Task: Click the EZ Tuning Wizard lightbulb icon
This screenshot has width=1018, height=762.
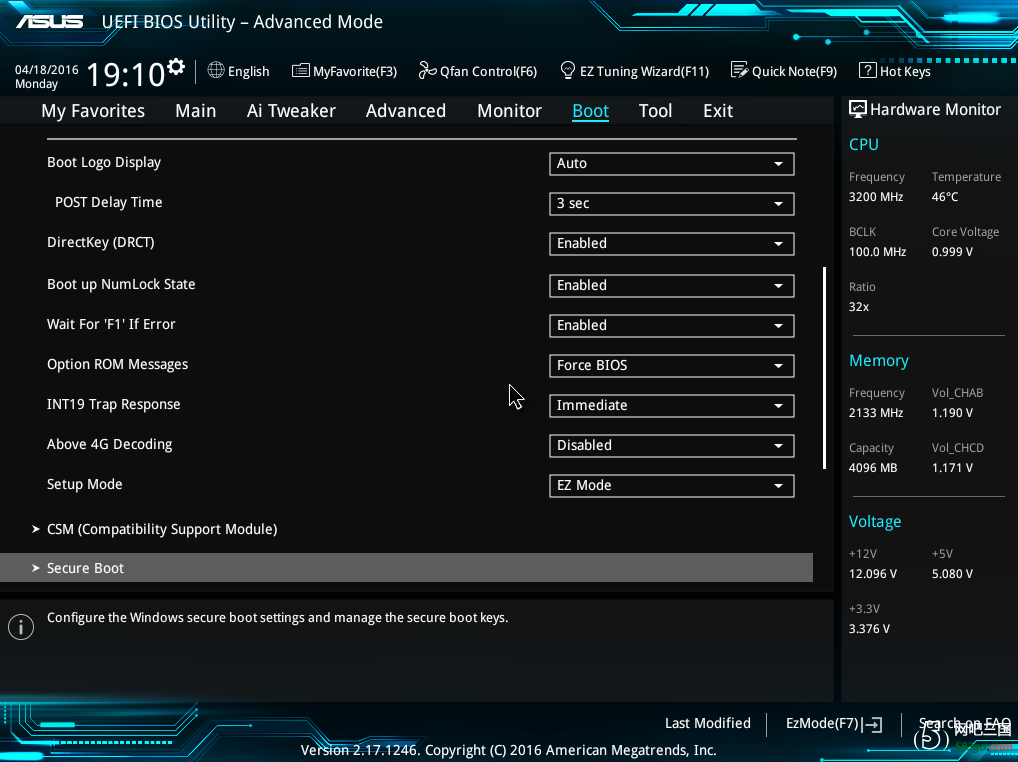Action: tap(567, 70)
